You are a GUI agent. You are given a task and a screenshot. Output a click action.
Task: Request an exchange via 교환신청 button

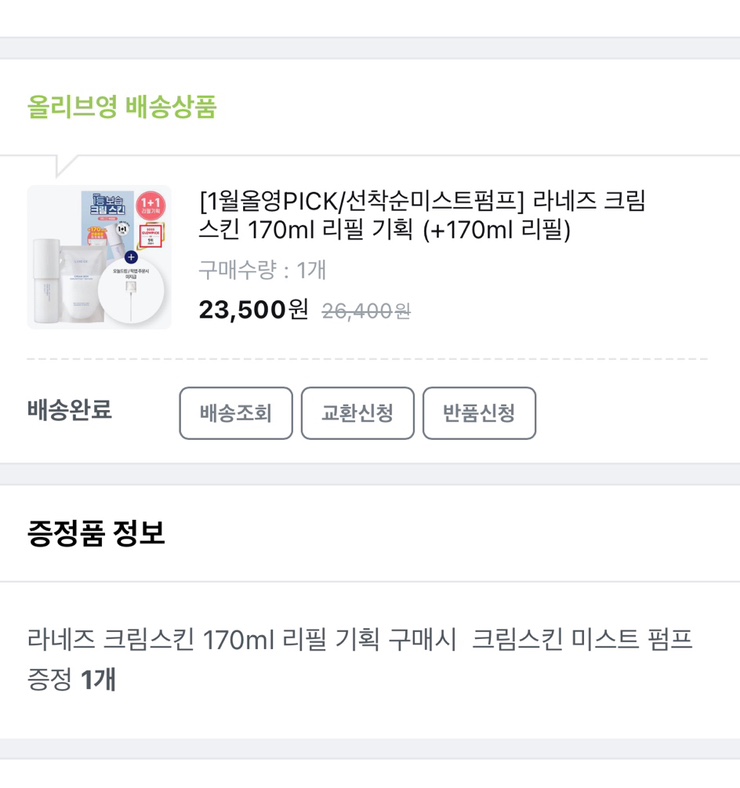357,413
